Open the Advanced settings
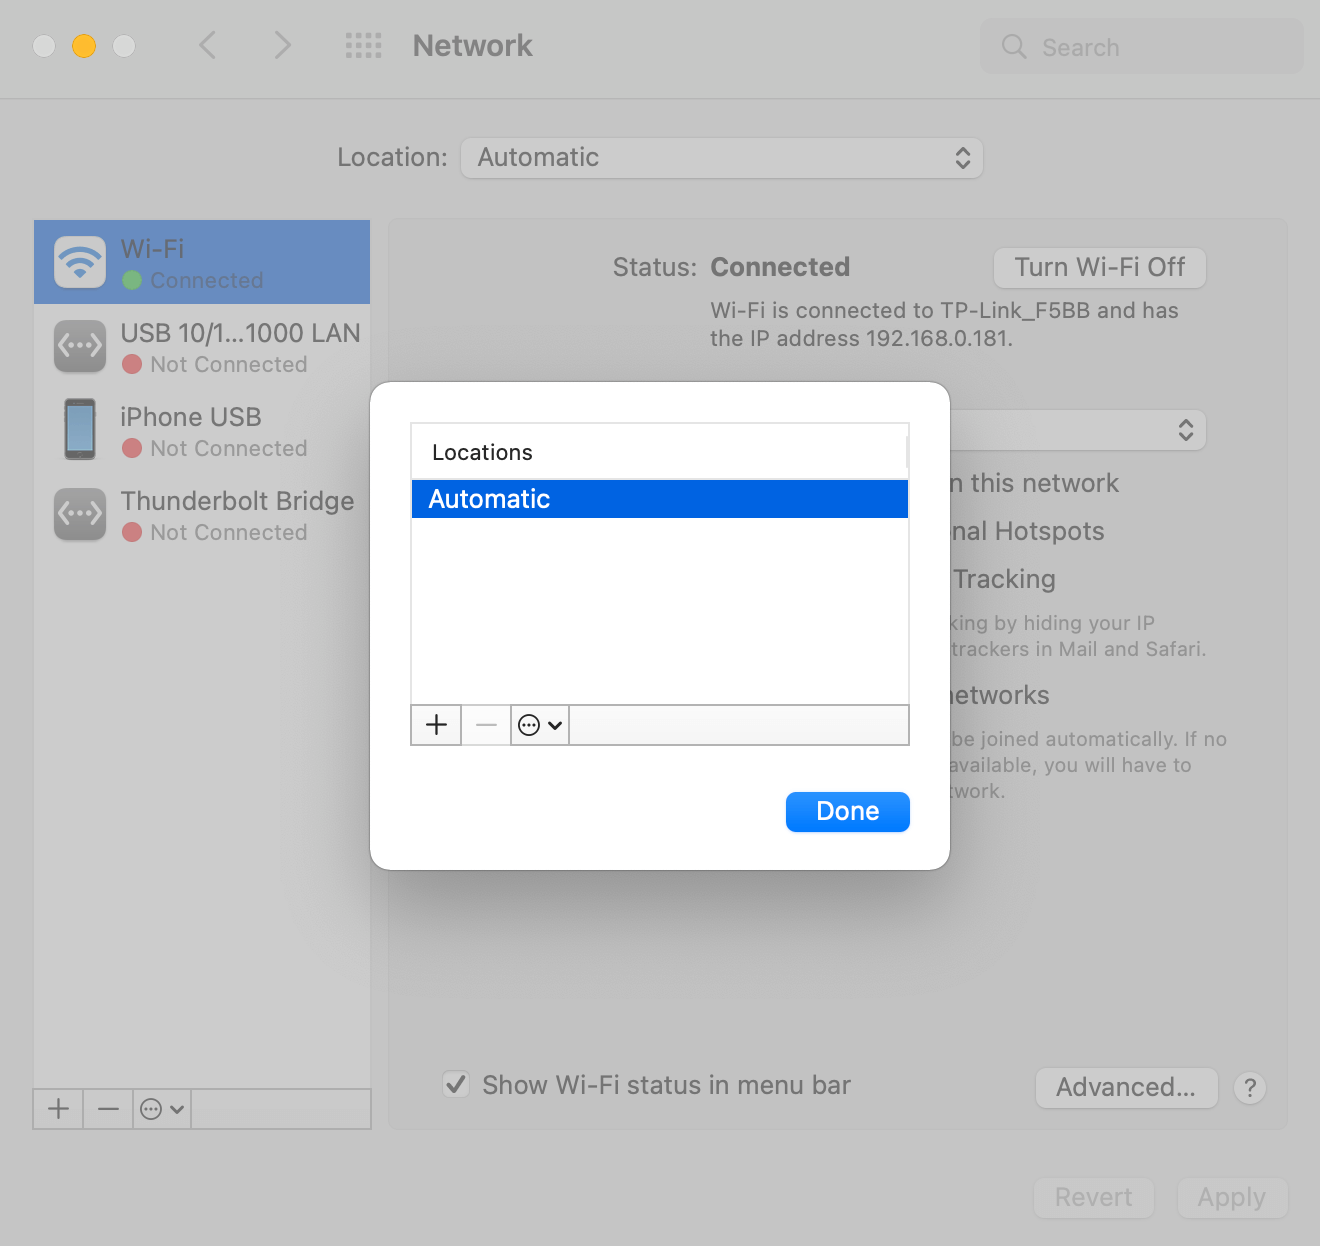 tap(1126, 1088)
